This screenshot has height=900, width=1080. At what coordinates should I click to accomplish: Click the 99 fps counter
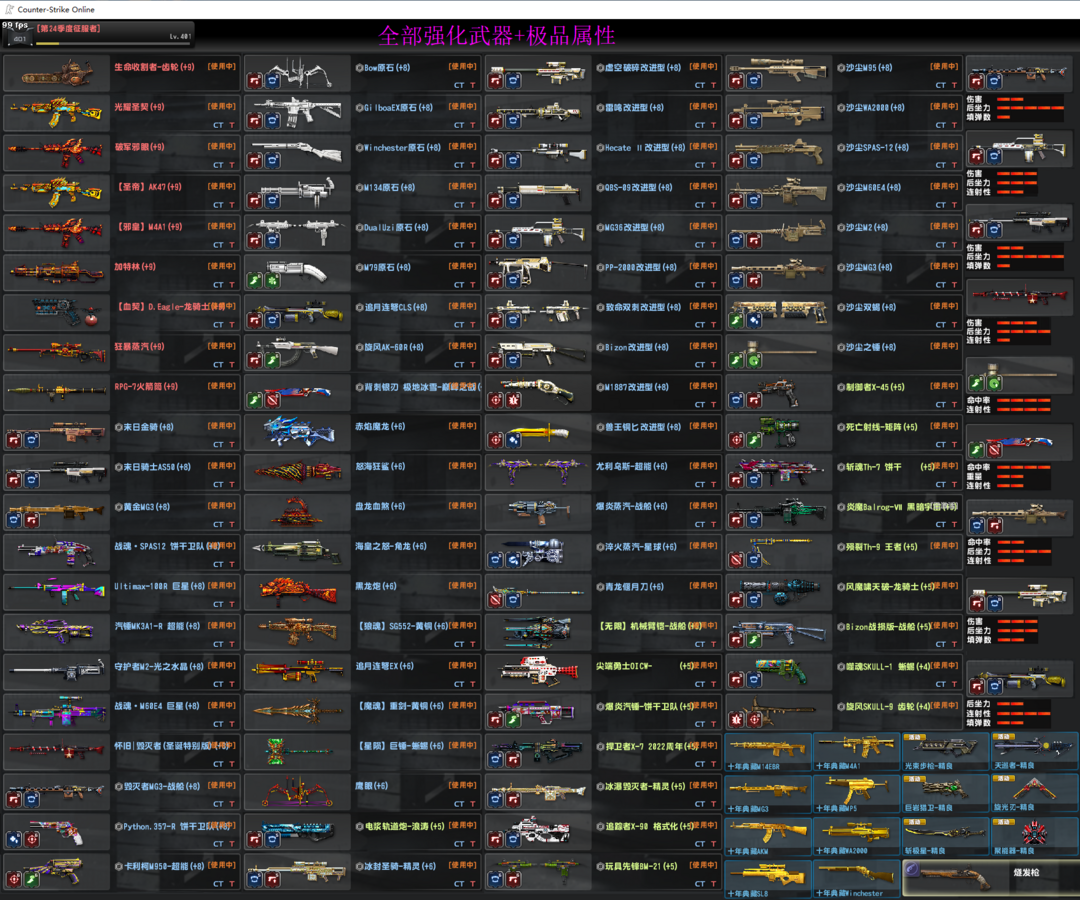[x=14, y=25]
